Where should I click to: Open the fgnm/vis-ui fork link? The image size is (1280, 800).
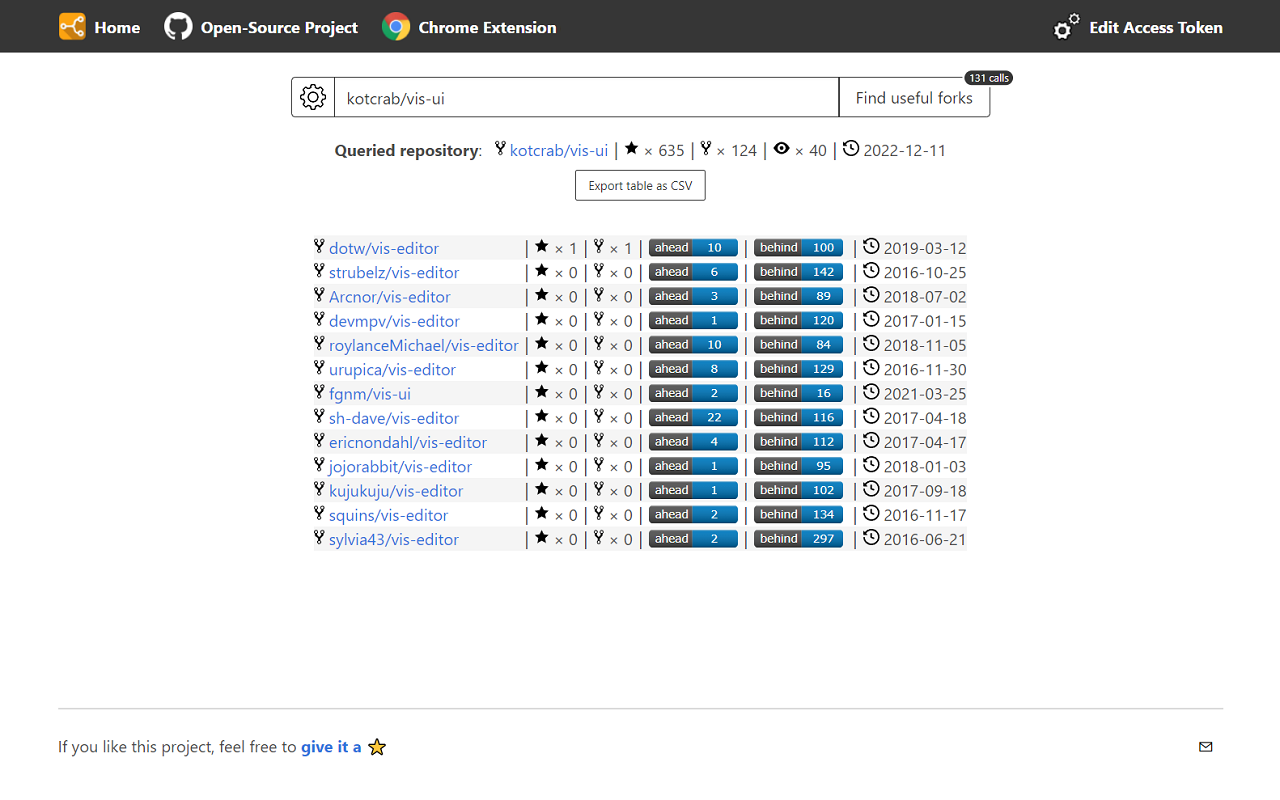pos(369,394)
